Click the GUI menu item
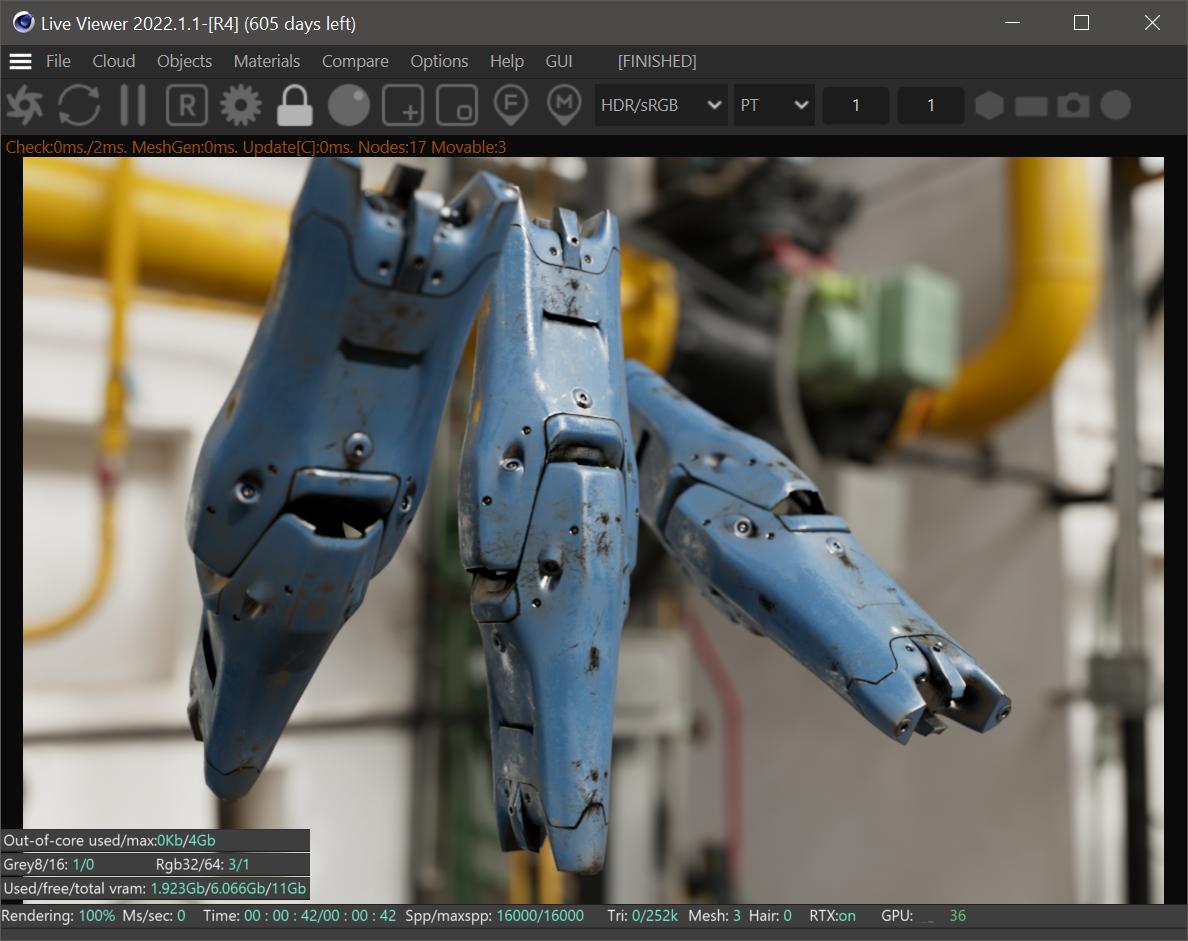 [559, 61]
